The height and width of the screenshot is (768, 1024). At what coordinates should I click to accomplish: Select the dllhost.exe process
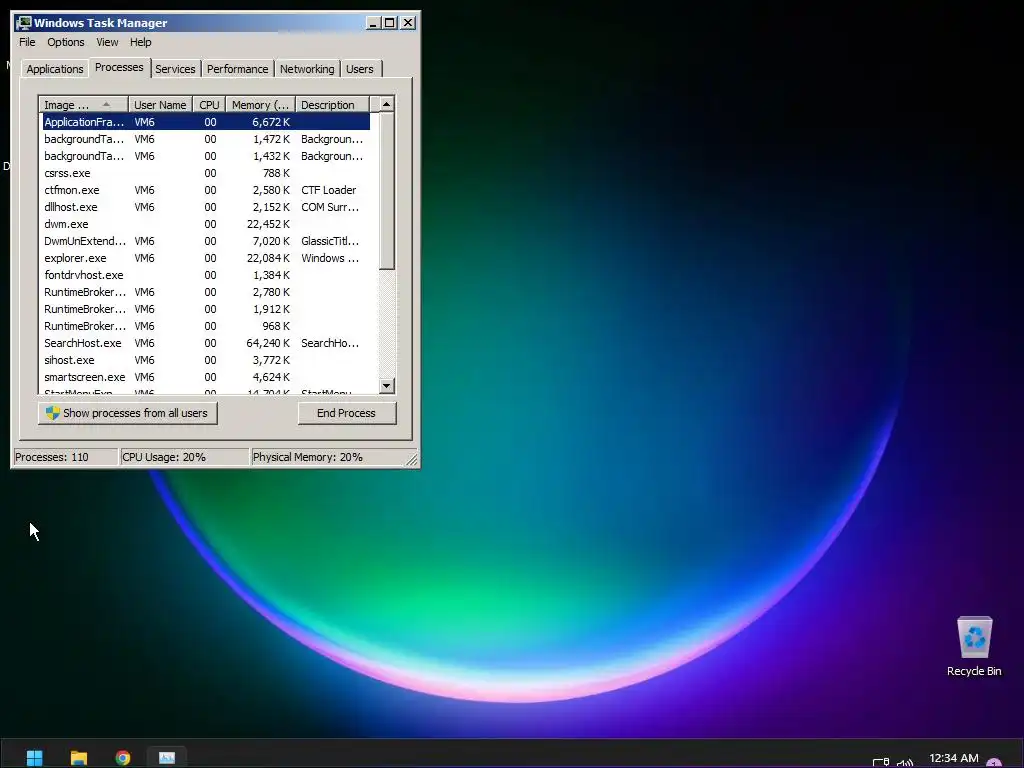206,207
